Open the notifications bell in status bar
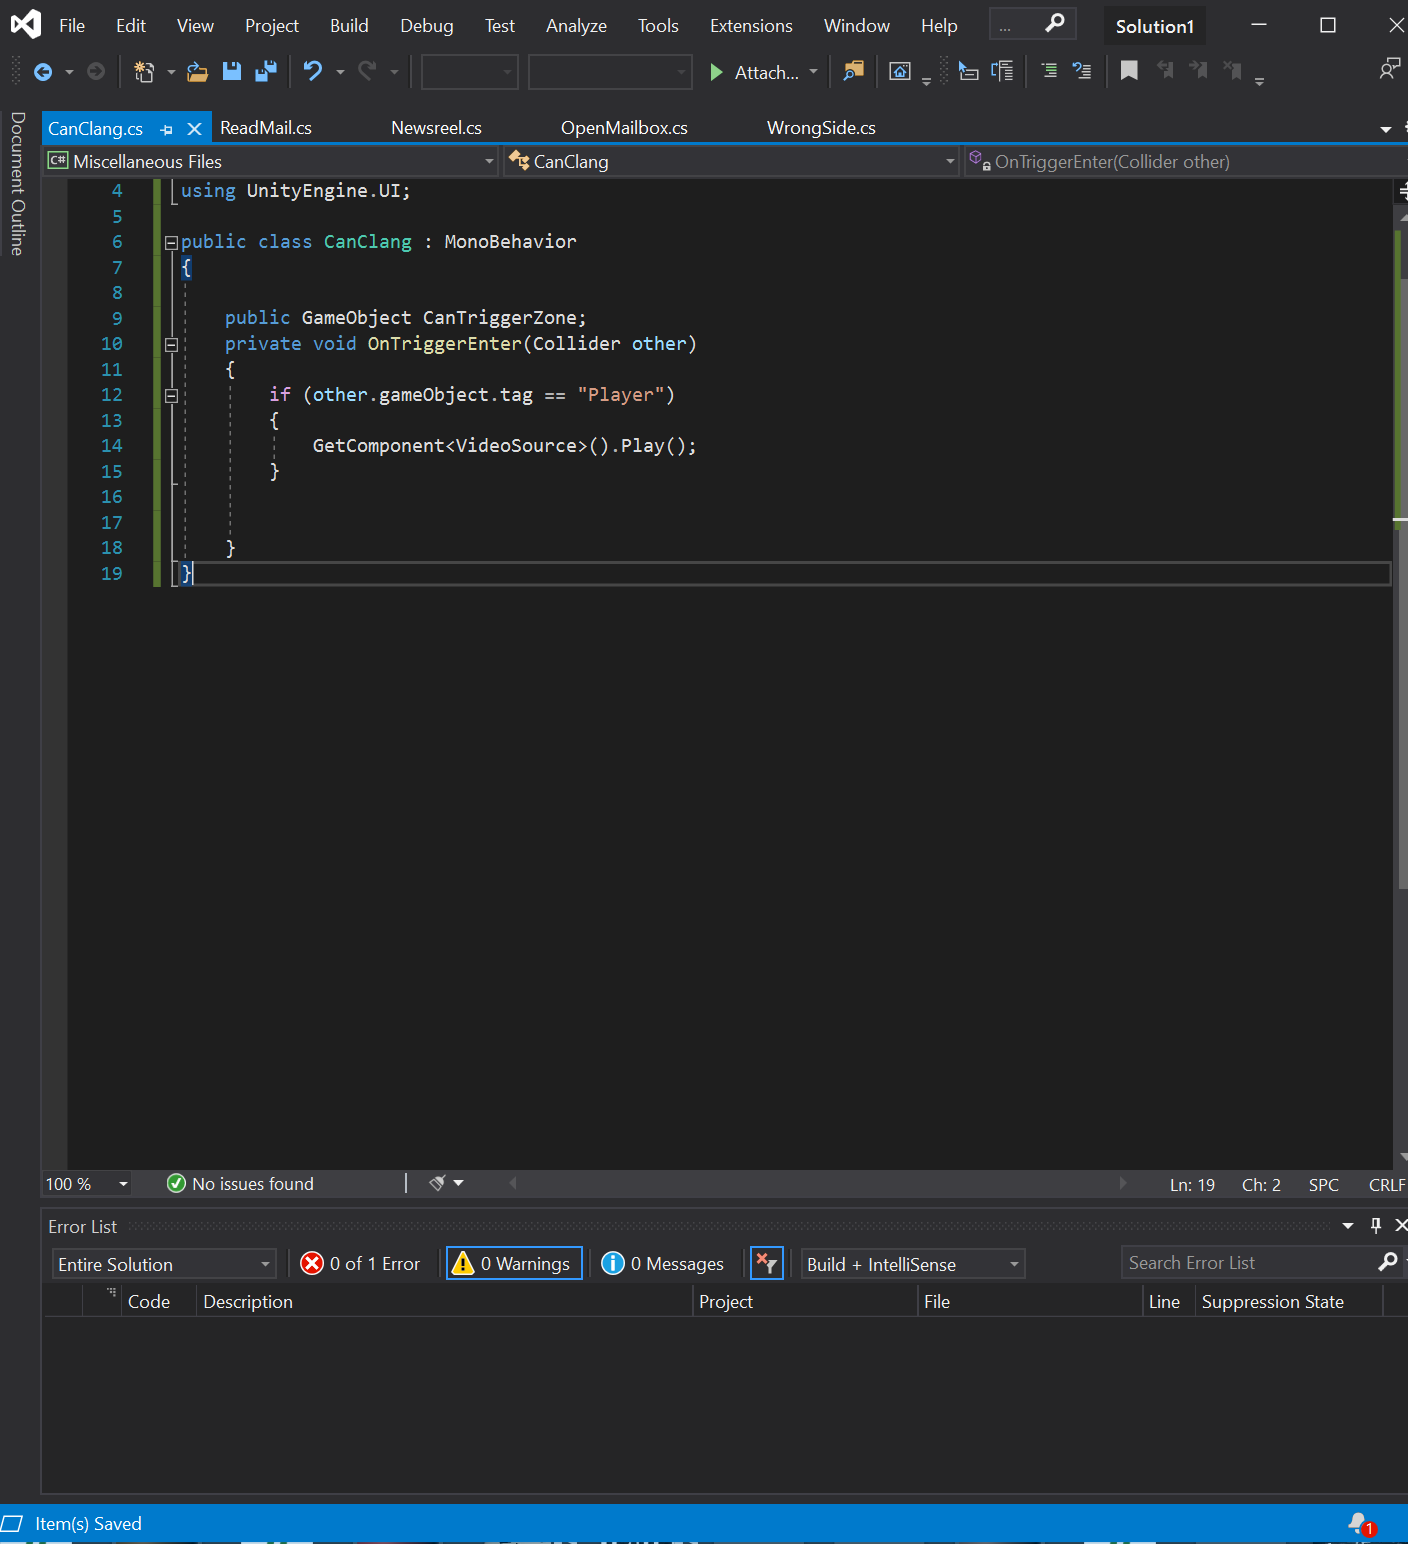Screen dimensions: 1408x1544 [1359, 1523]
